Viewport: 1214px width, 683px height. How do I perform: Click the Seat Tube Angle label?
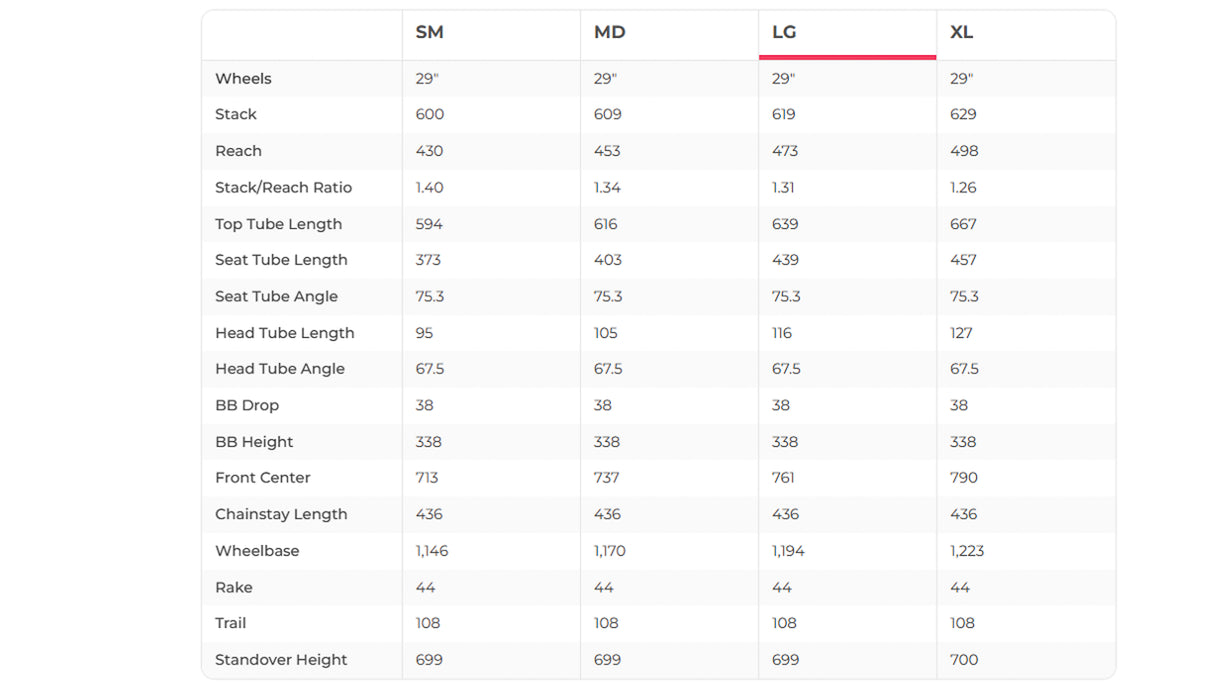276,296
